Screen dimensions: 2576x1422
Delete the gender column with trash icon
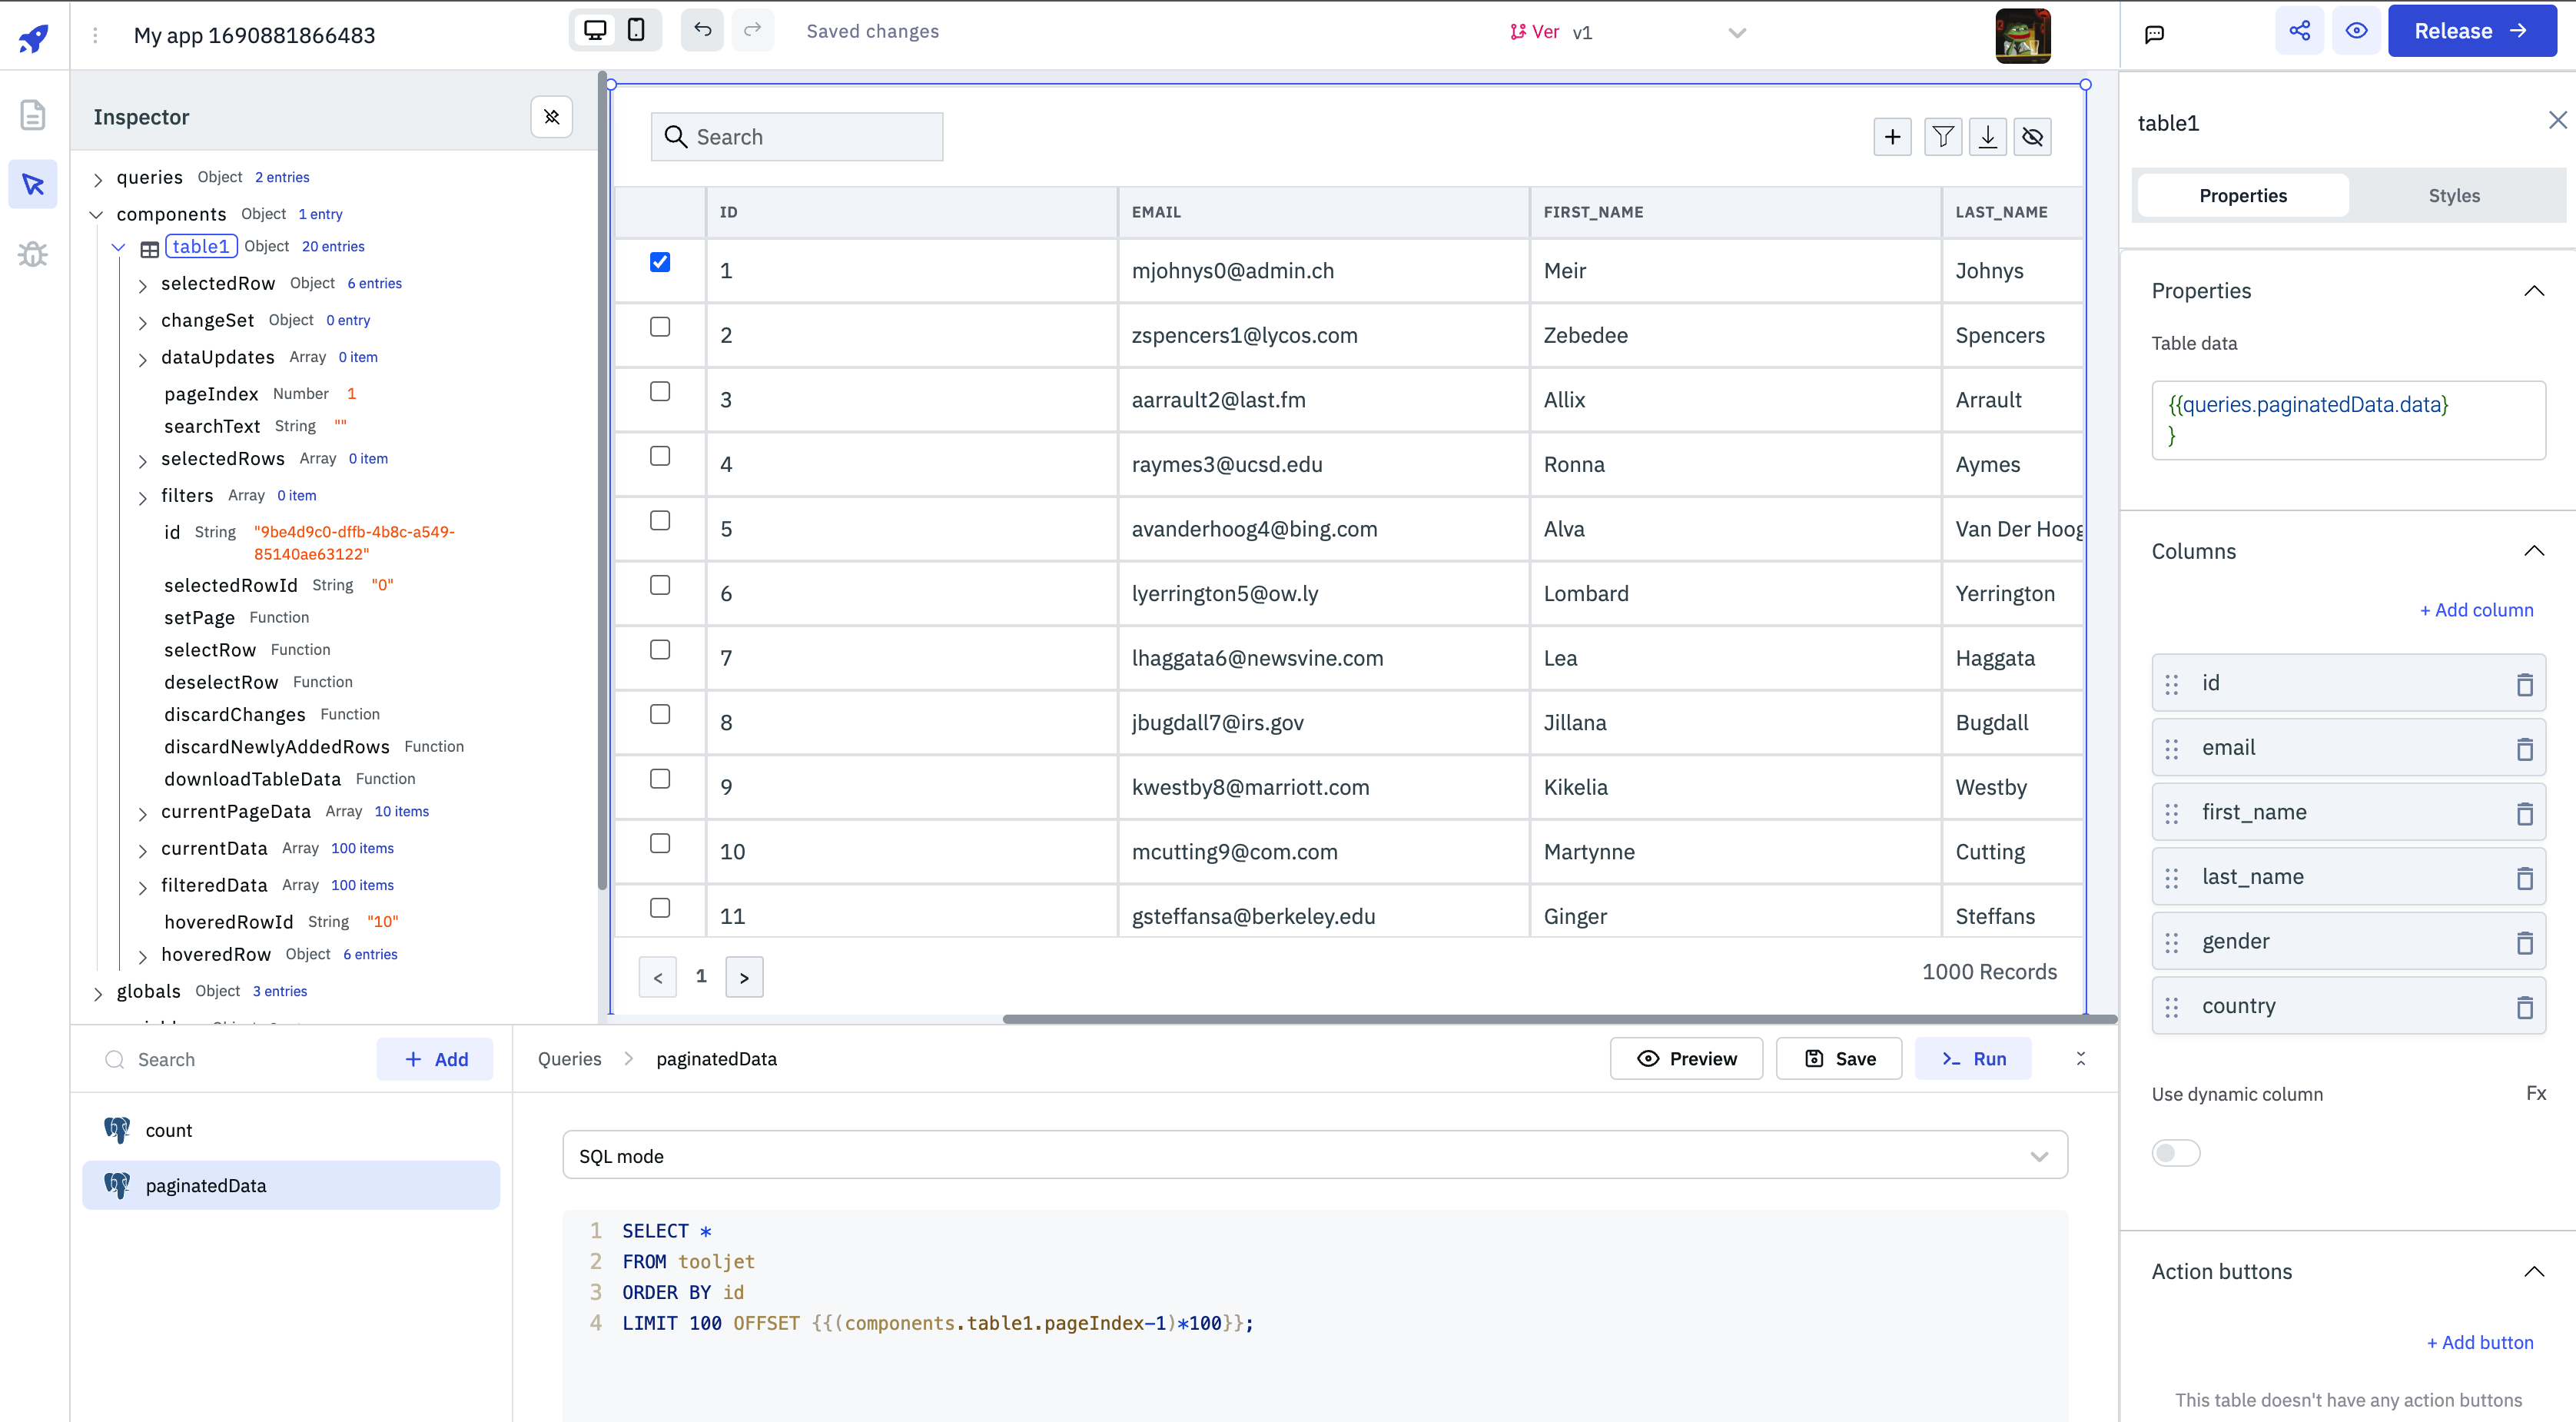point(2524,942)
